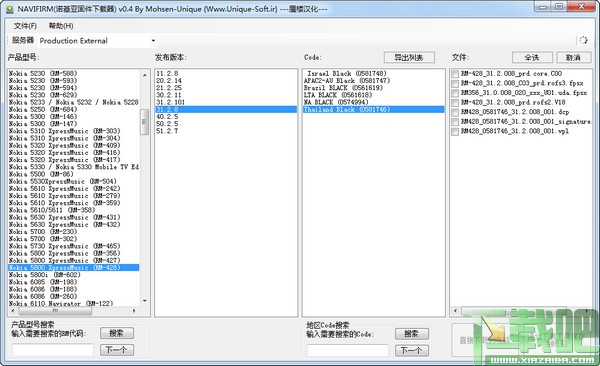Select Nokia 5233 / Nokia 5232 product row
This screenshot has height=366, width=600.
tap(74, 102)
